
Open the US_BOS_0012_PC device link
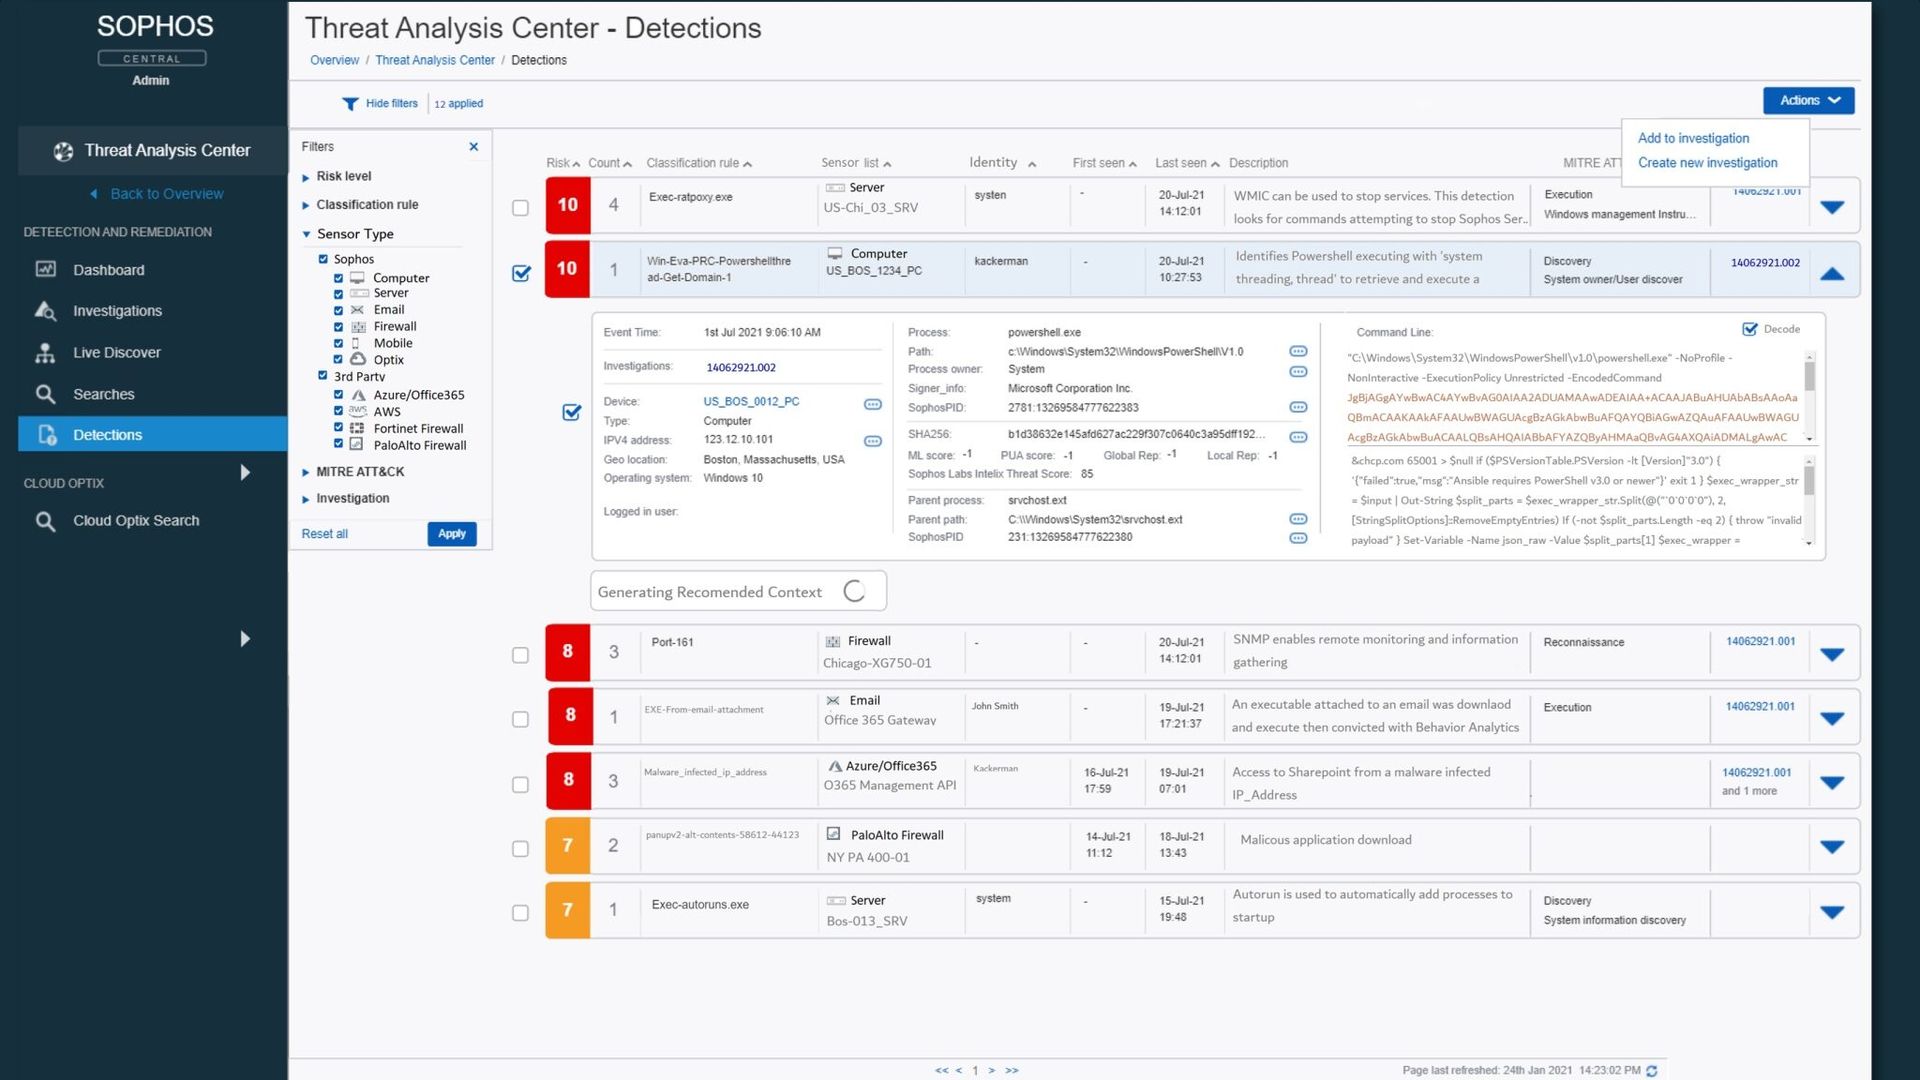[751, 402]
